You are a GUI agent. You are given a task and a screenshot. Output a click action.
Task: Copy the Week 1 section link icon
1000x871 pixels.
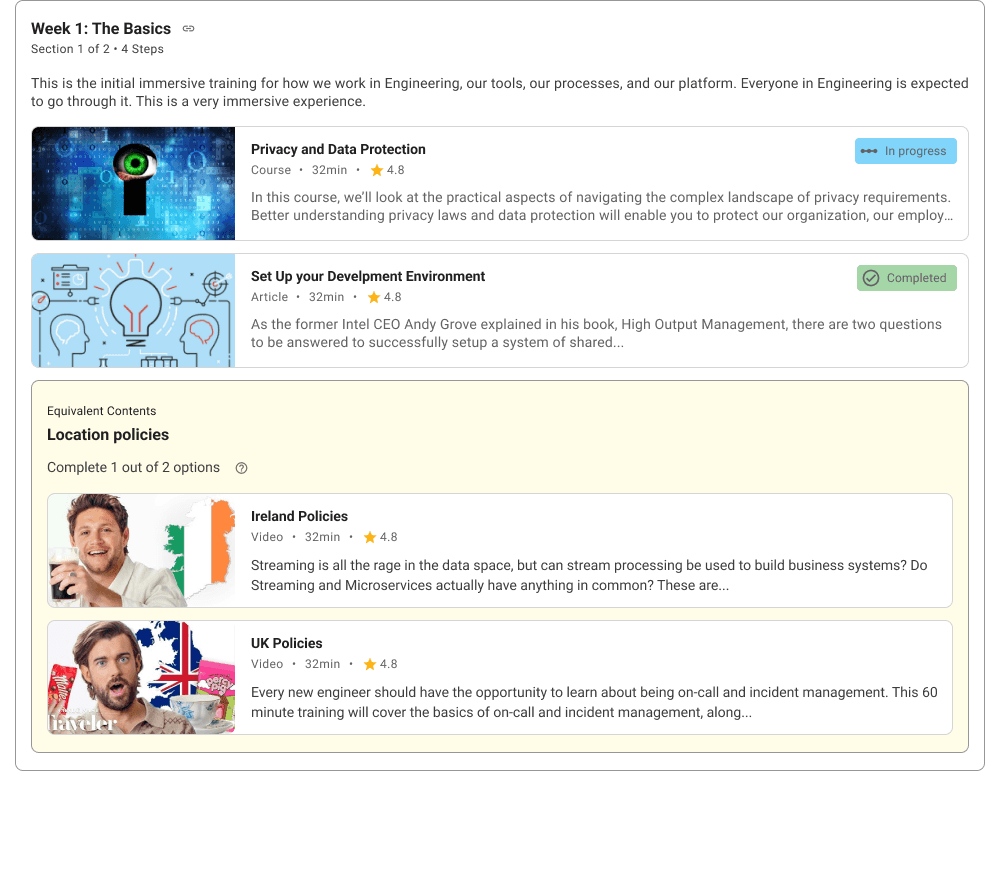pos(188,29)
